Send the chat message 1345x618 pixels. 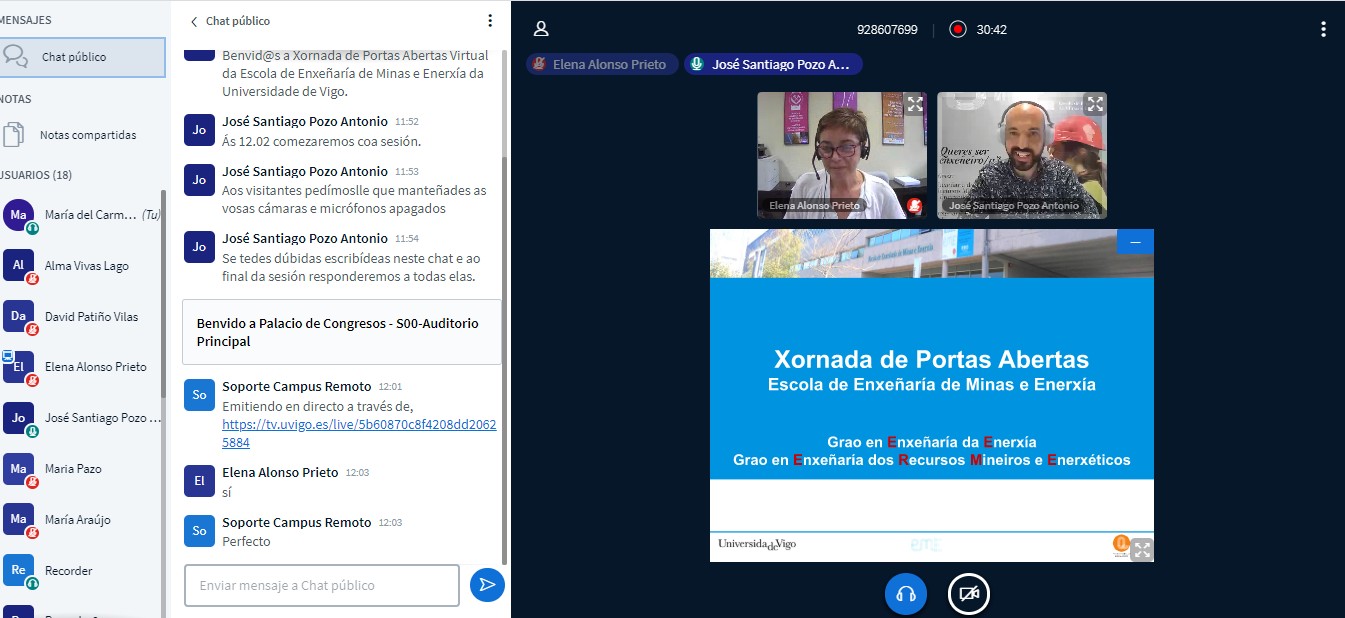487,585
